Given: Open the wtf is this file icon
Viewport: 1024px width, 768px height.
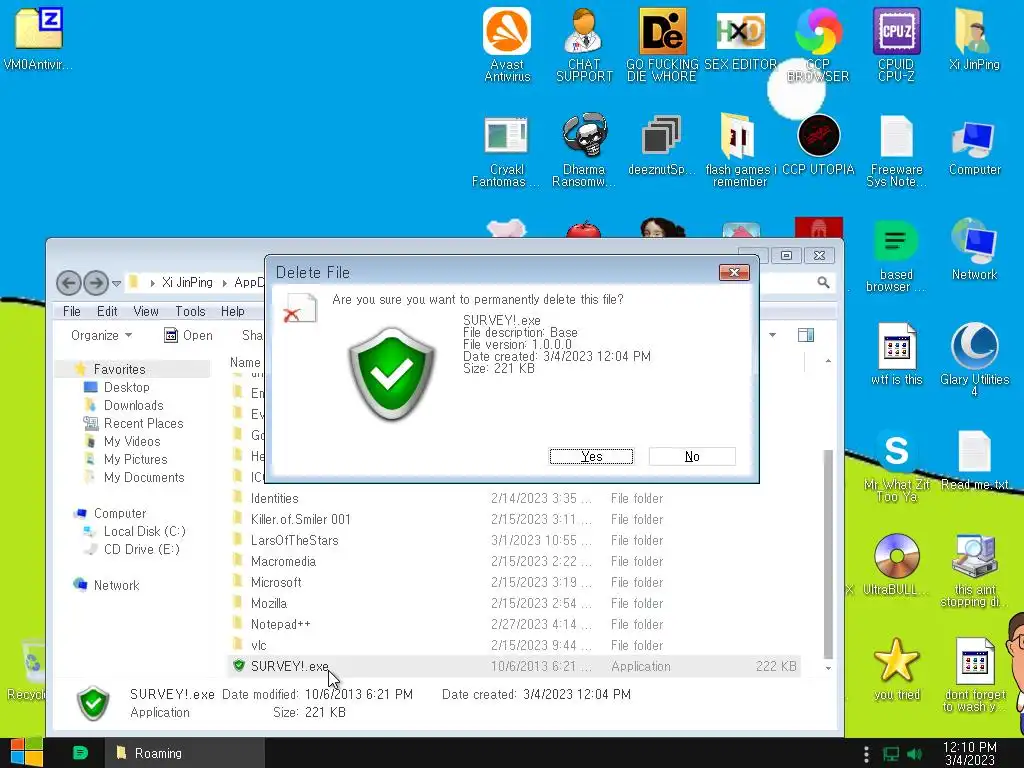Looking at the screenshot, I should 896,354.
